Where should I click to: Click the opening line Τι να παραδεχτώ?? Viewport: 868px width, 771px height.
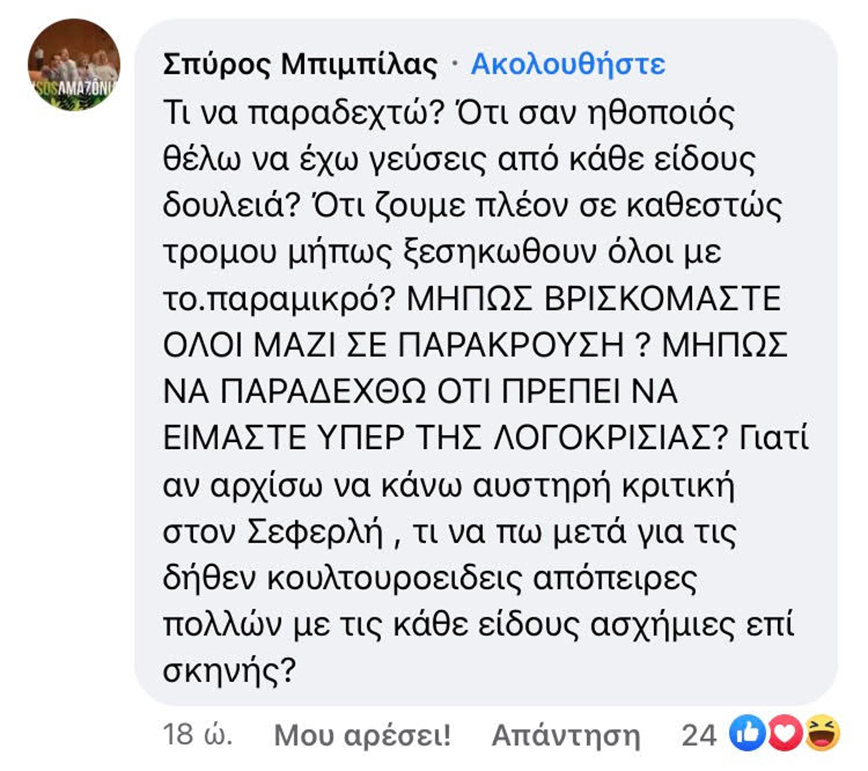pyautogui.click(x=290, y=113)
